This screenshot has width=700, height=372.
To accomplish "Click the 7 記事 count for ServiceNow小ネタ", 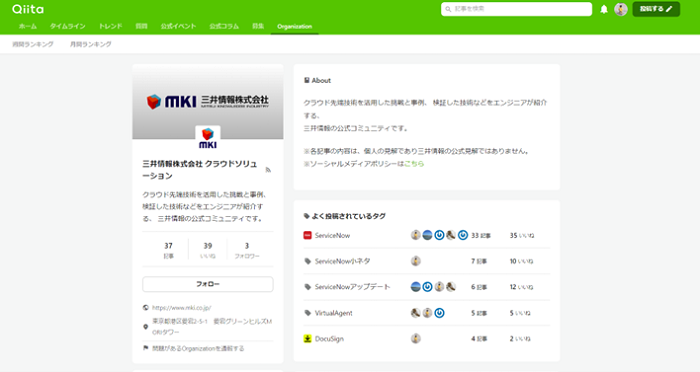I will click(479, 261).
